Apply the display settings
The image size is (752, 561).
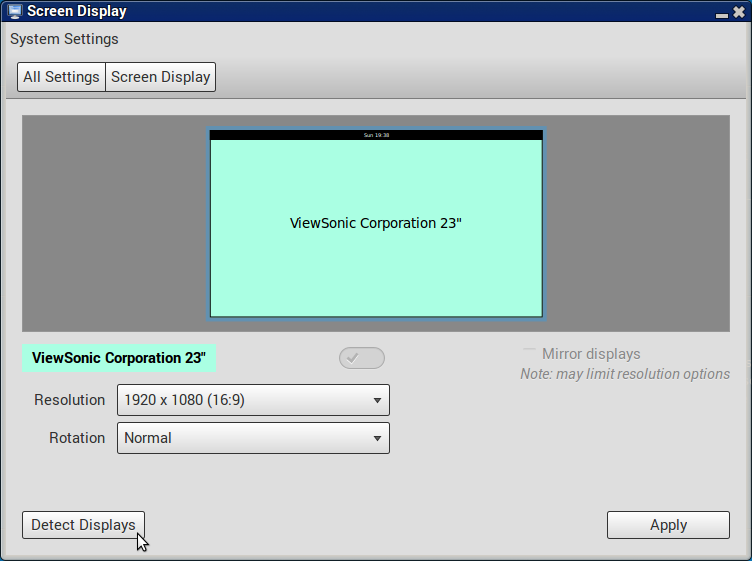coord(668,525)
